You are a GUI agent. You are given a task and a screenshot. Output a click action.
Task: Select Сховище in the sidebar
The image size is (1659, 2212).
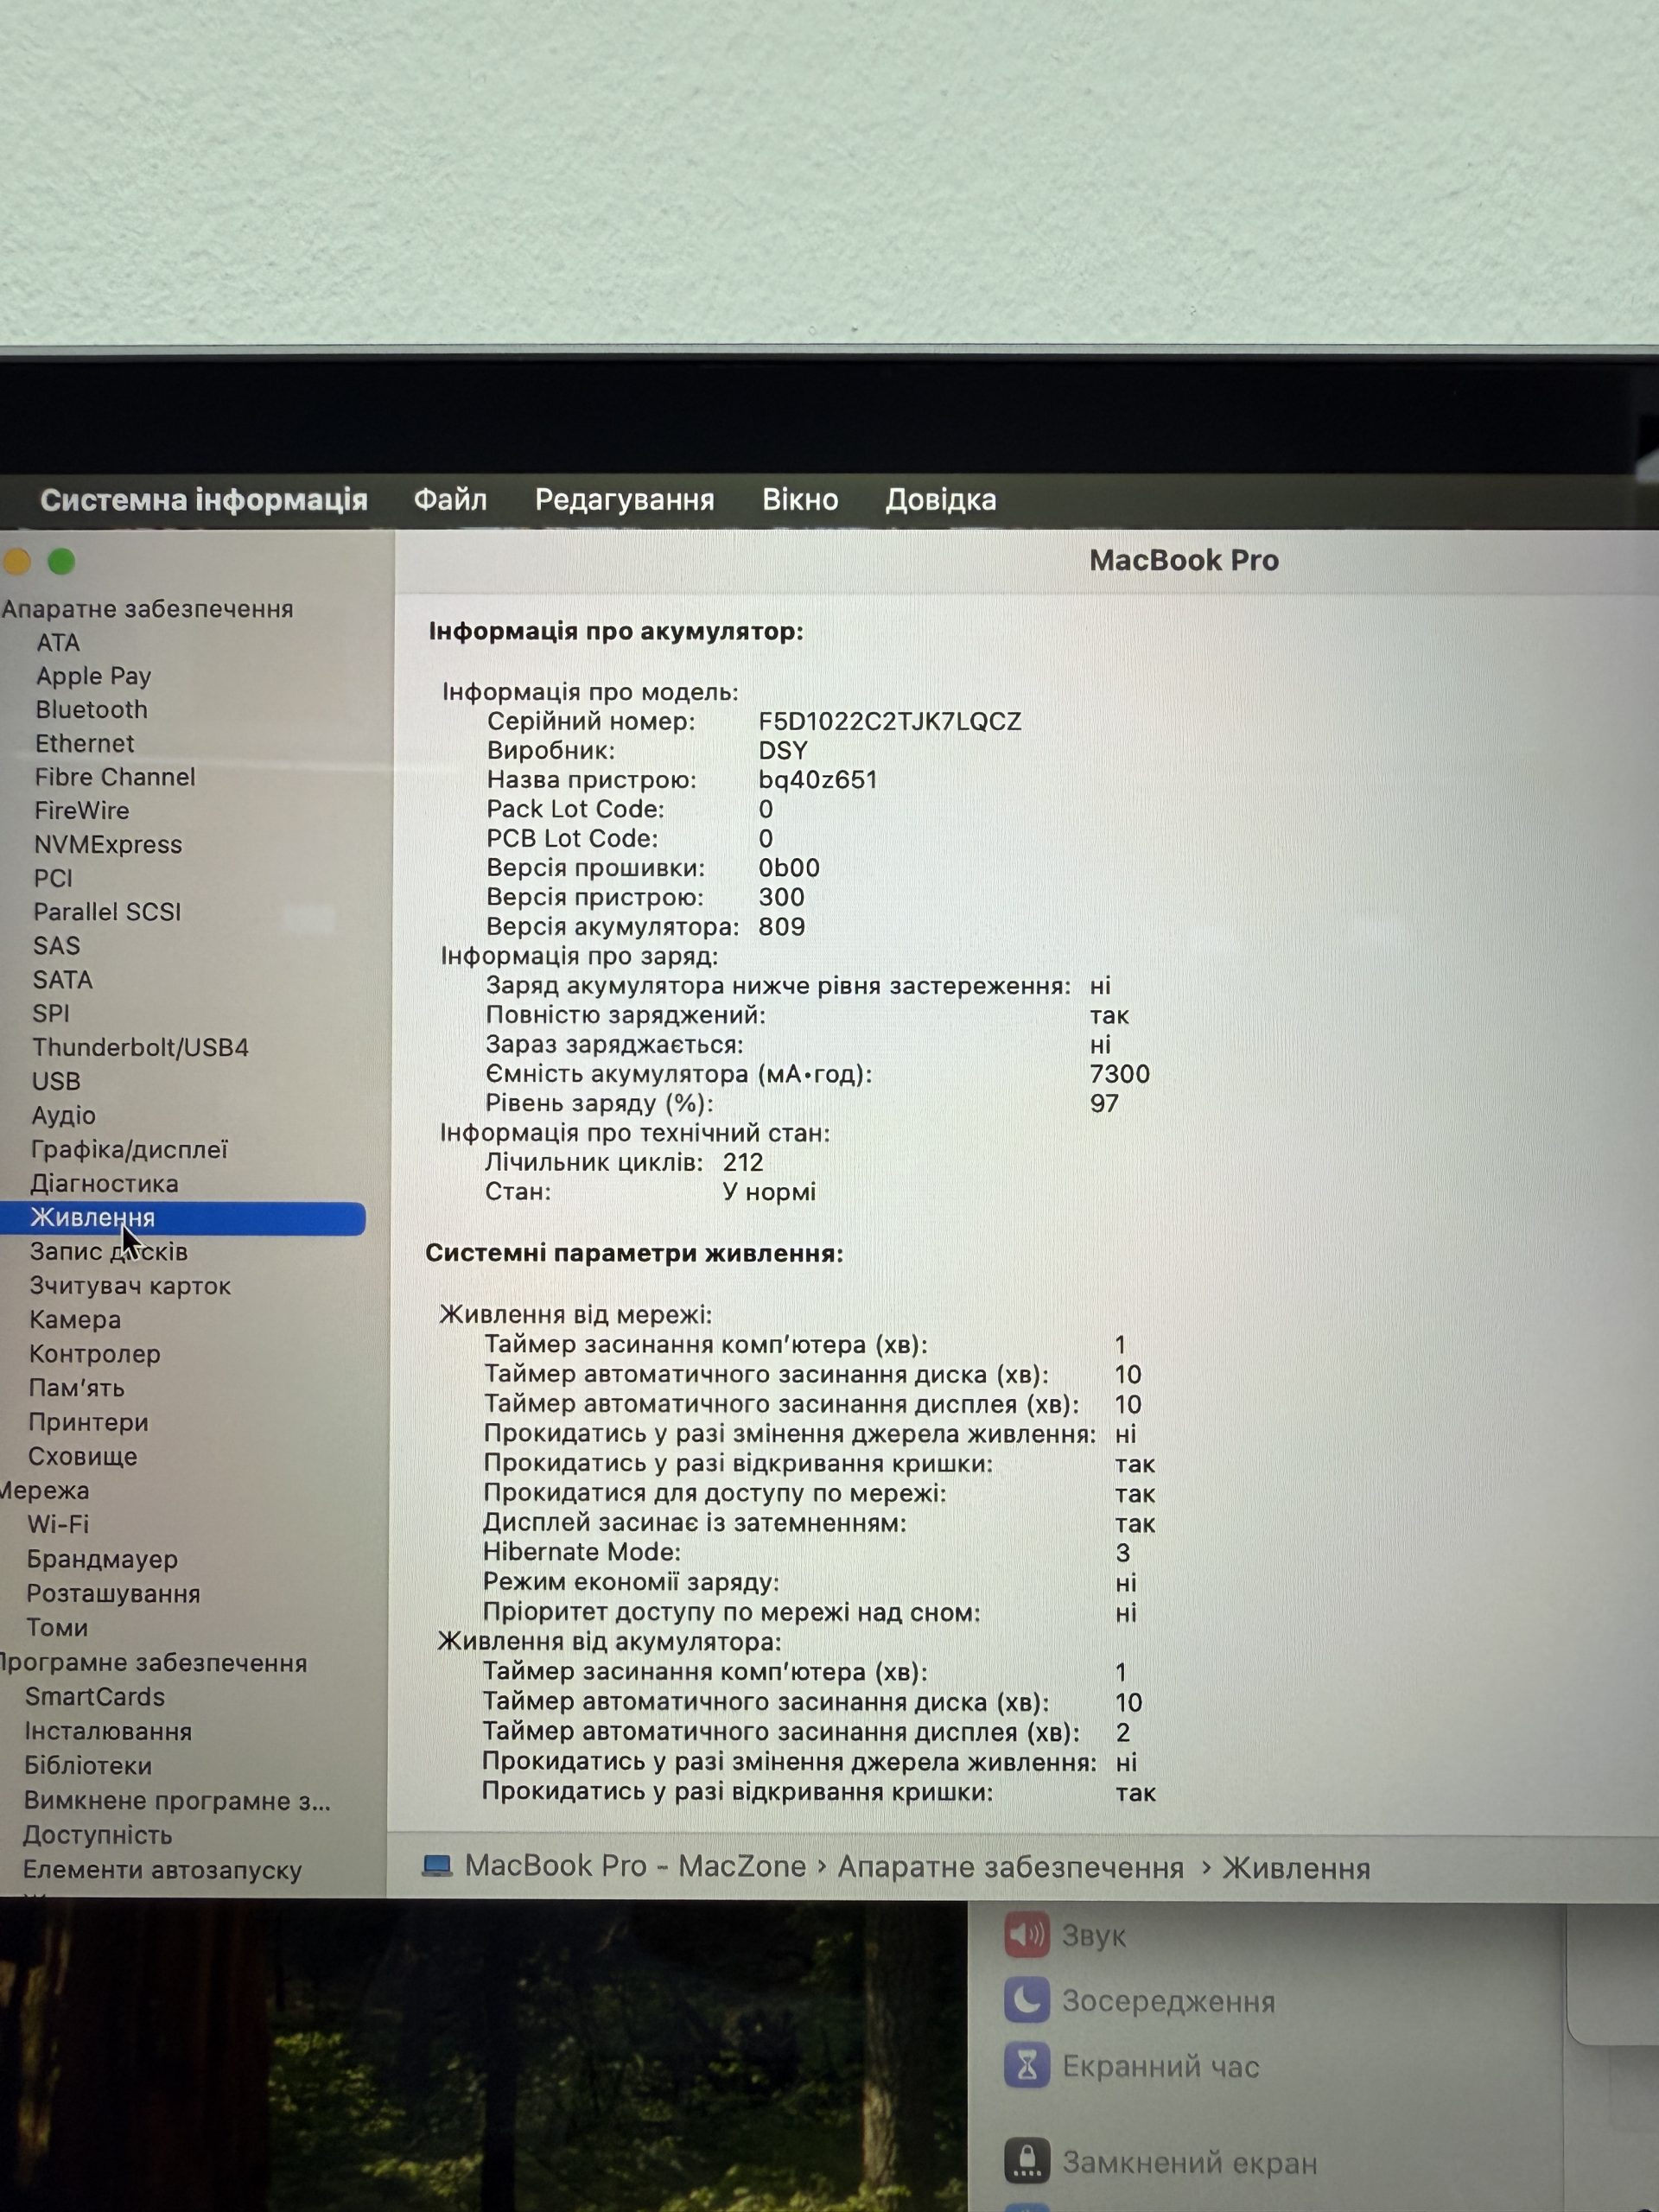(x=82, y=1456)
